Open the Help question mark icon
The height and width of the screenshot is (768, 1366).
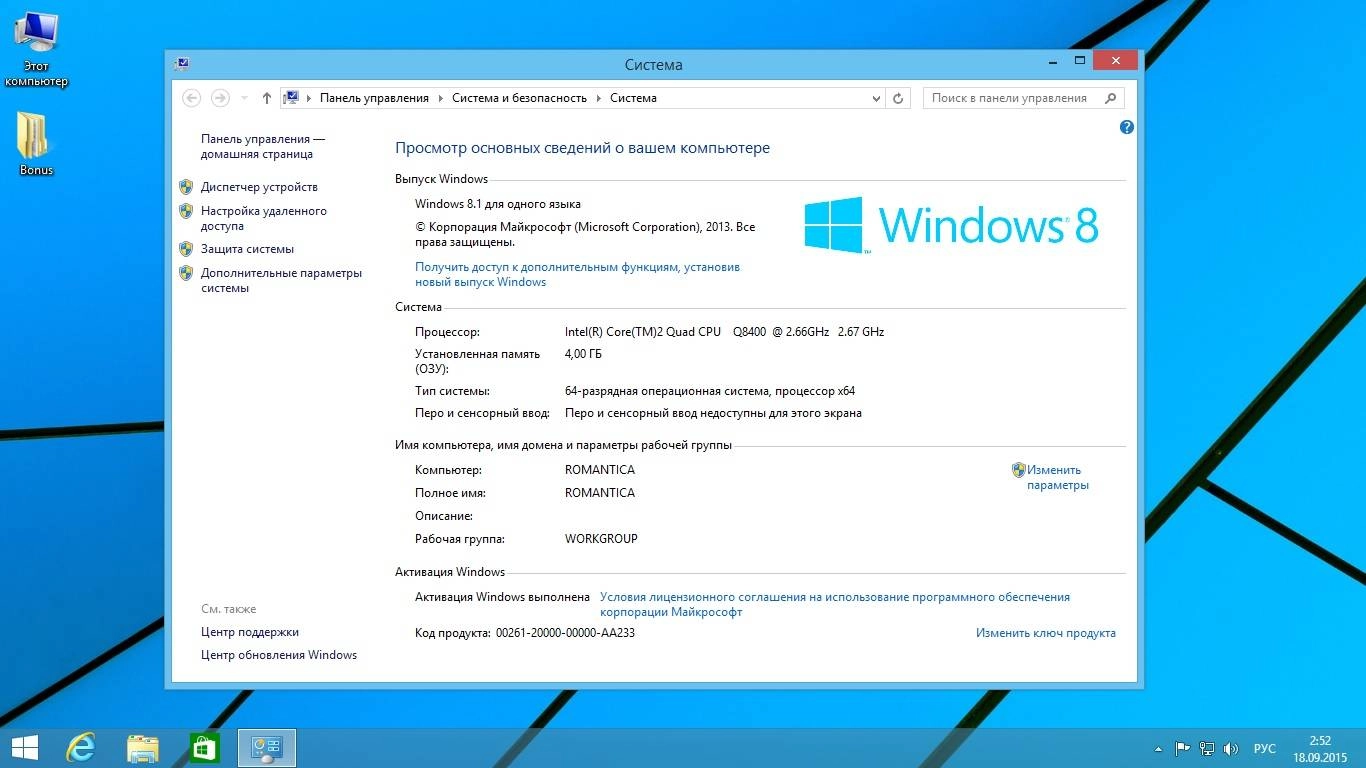coord(1127,127)
